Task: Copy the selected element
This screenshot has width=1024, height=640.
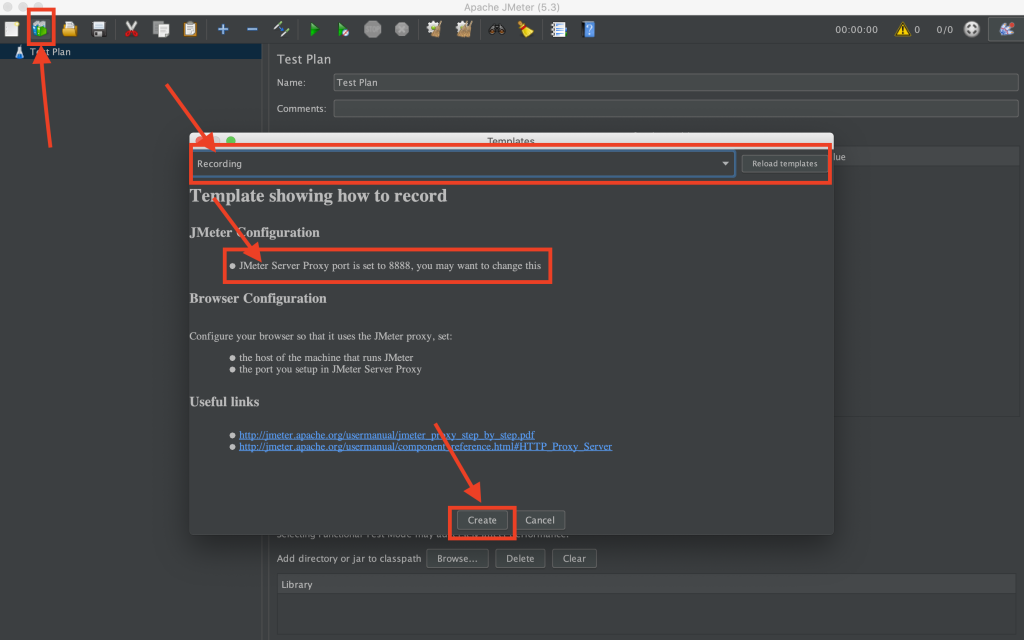Action: (x=161, y=29)
